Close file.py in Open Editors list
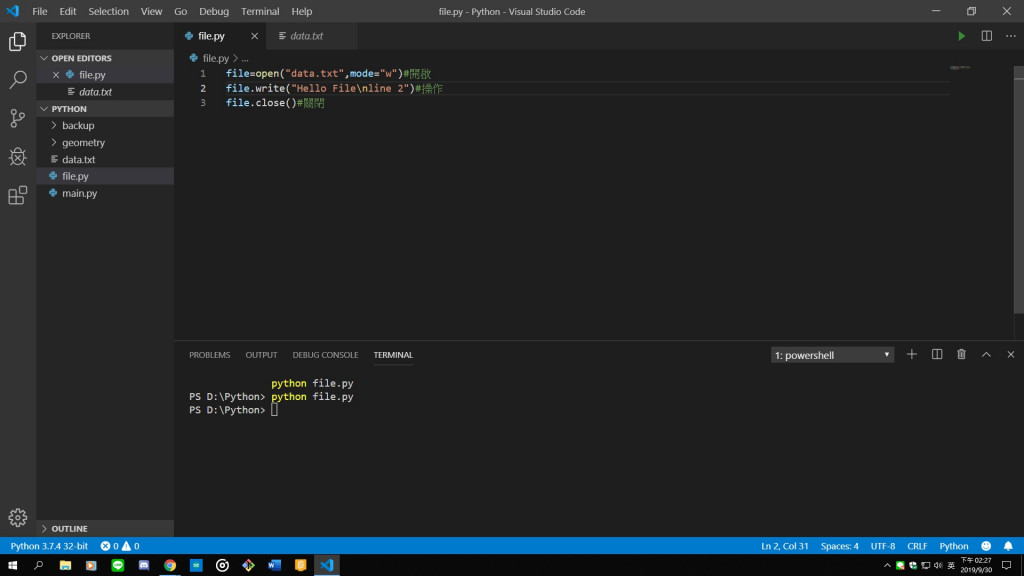Viewport: 1024px width, 576px height. [x=56, y=74]
